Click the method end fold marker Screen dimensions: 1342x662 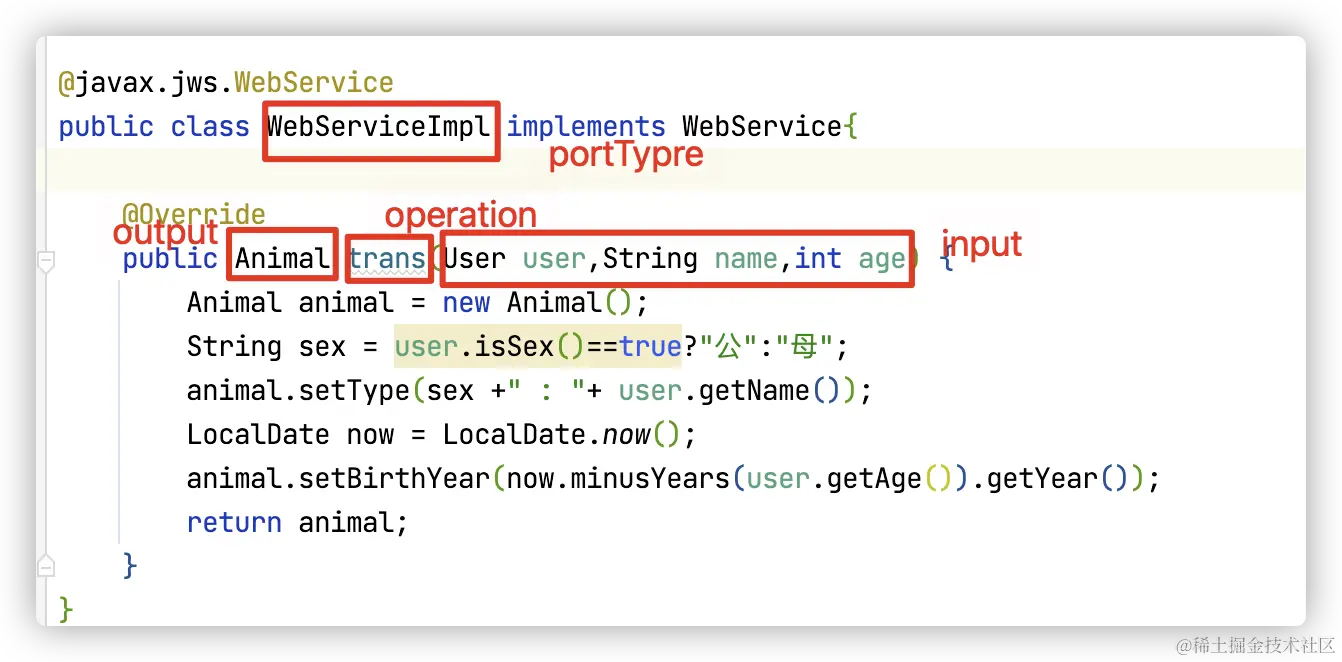tap(45, 565)
